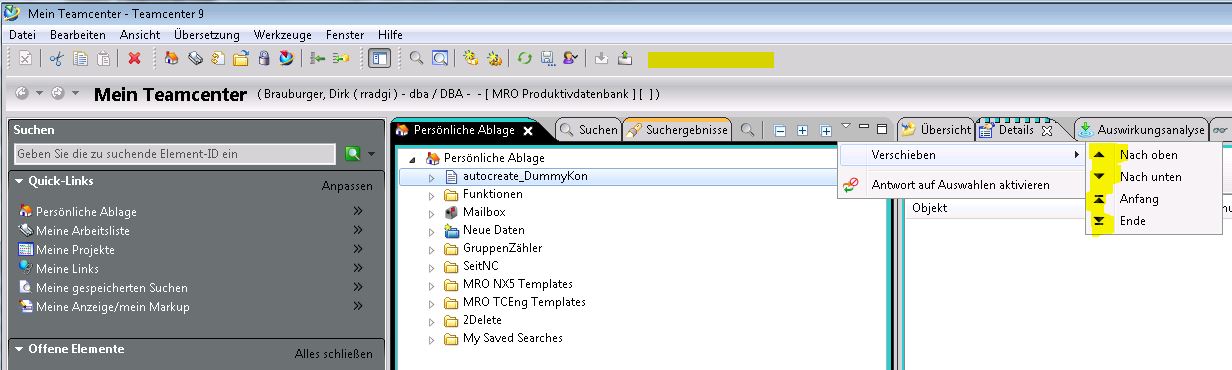The width and height of the screenshot is (1232, 370).
Task: Open the Ansicht menu
Action: 139,34
